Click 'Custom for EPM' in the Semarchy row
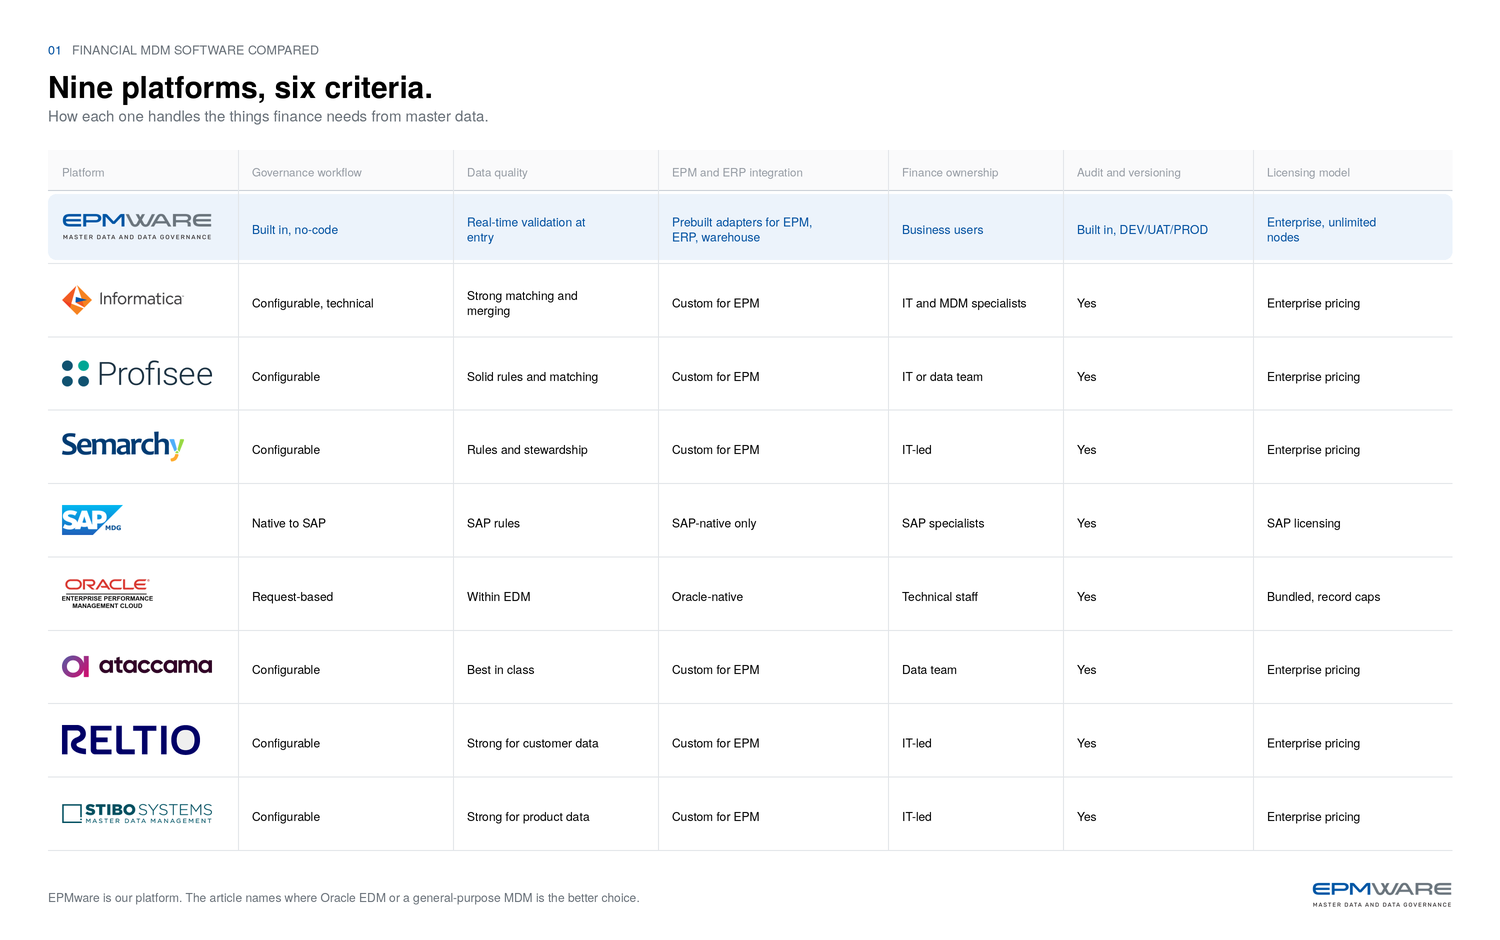Image resolution: width=1500 pixels, height=940 pixels. point(715,450)
